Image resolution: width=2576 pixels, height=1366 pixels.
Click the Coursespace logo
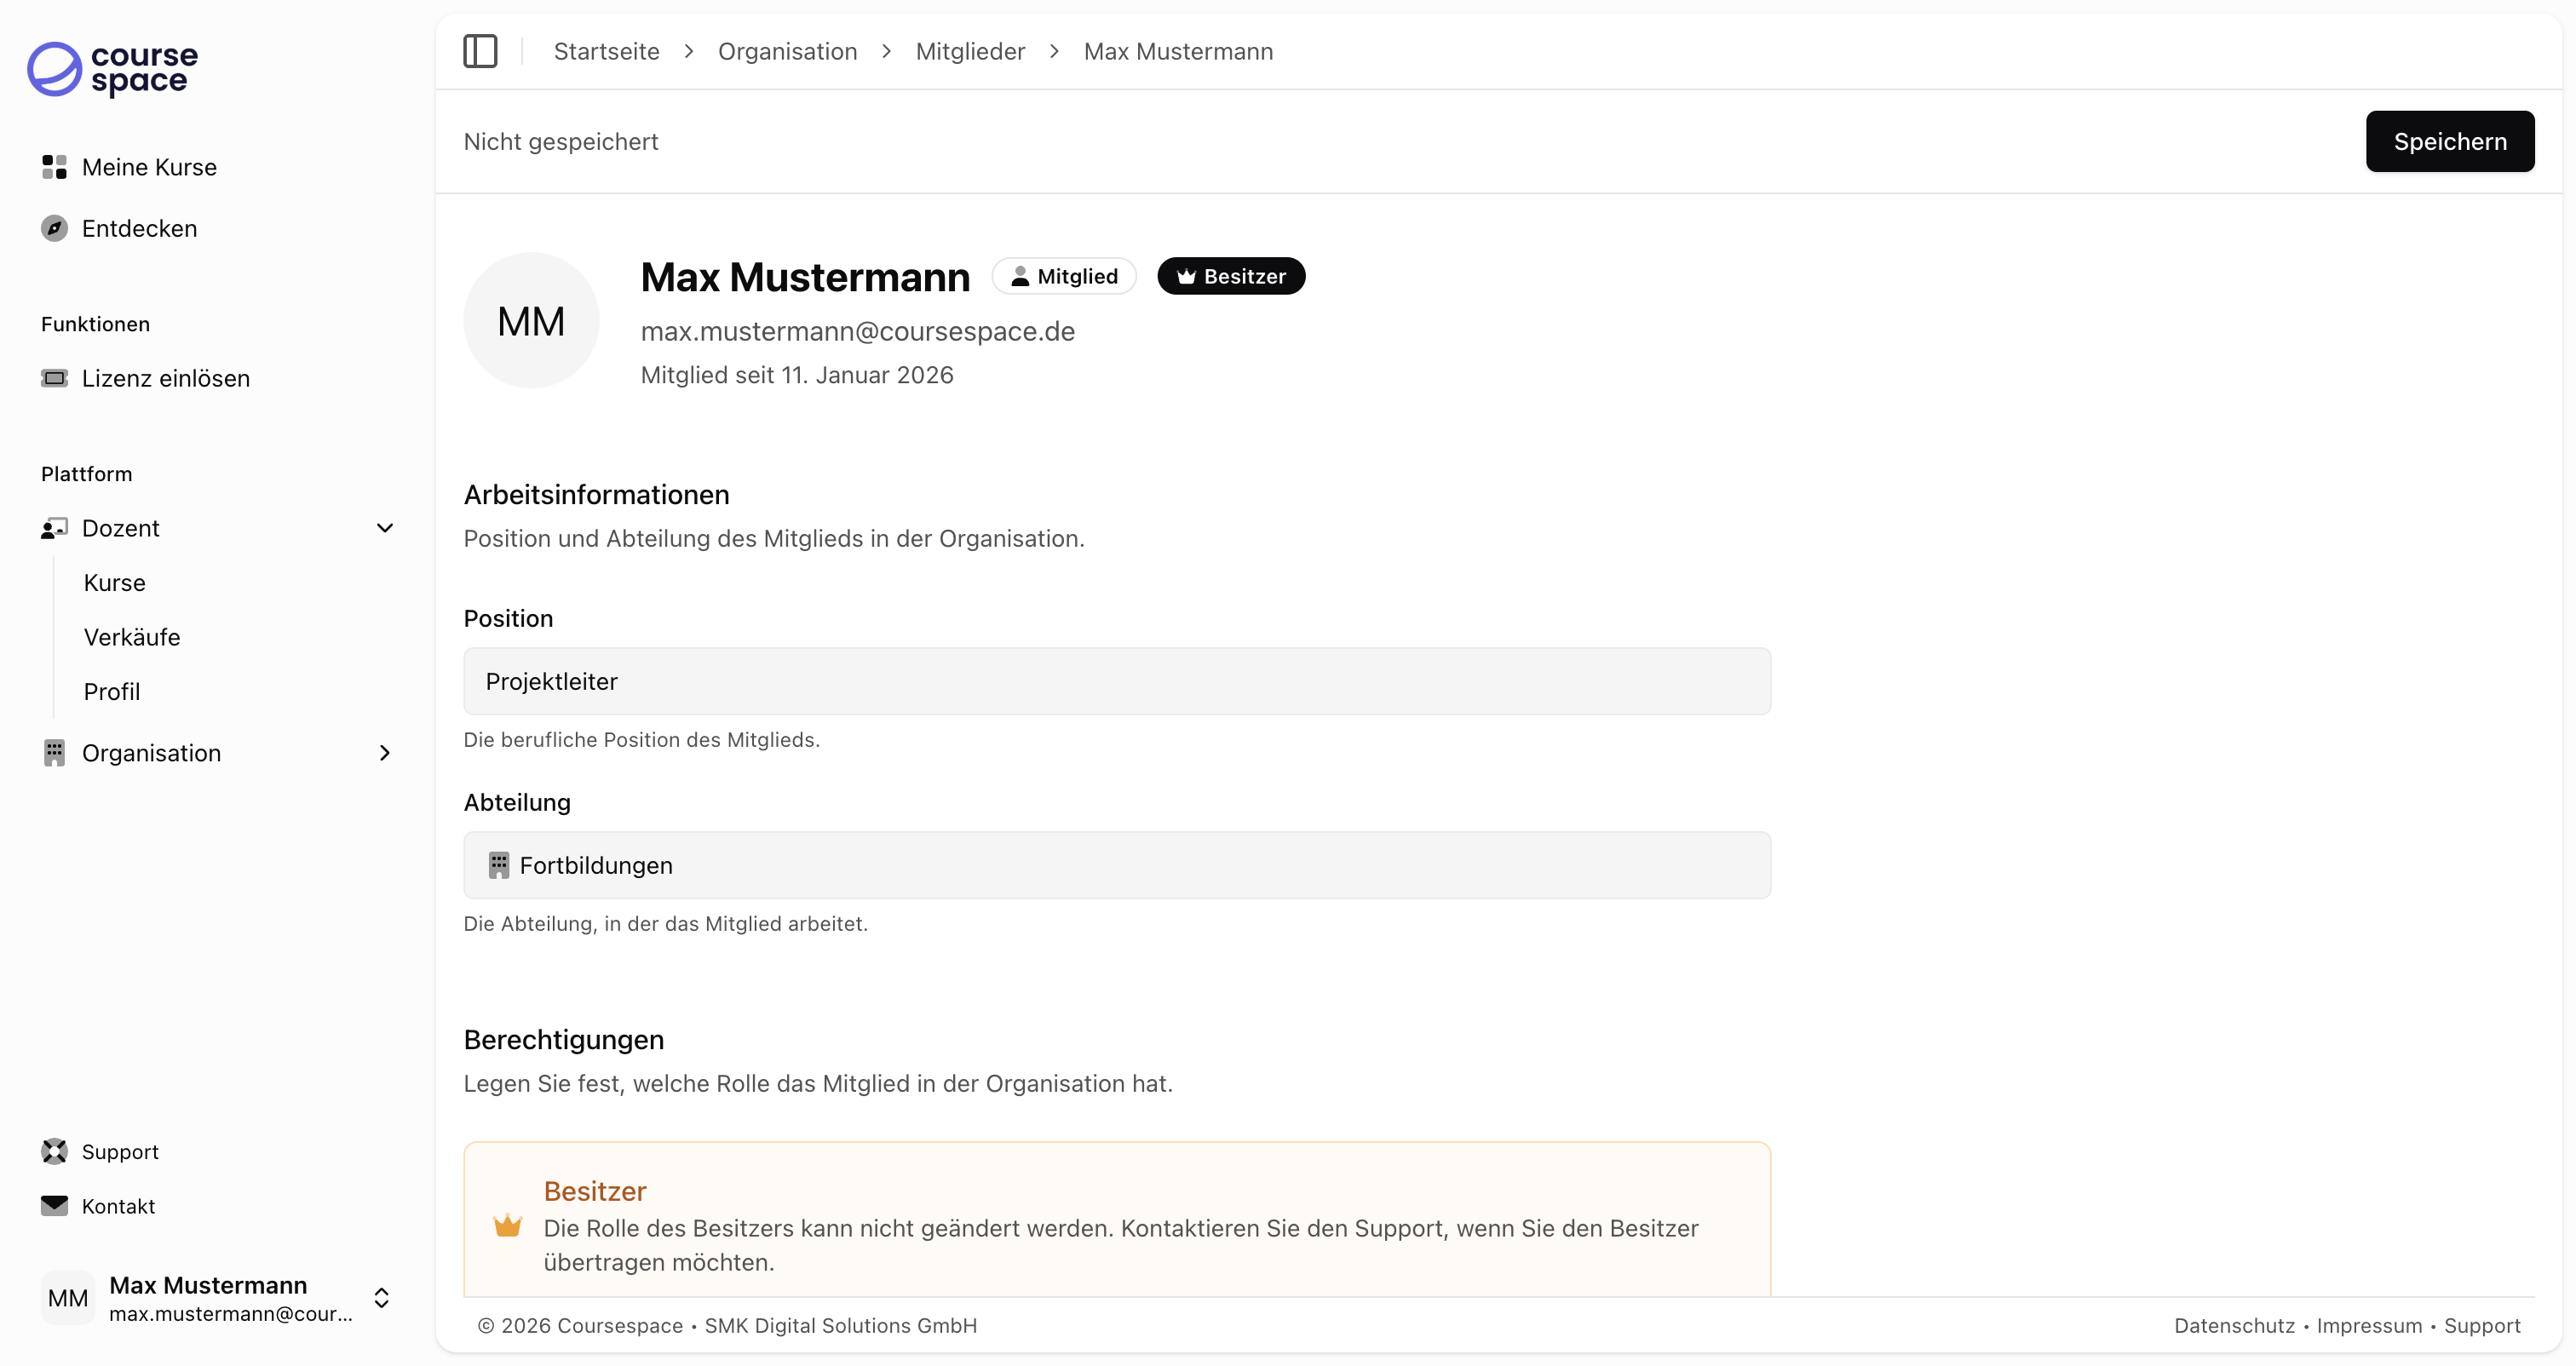[x=112, y=69]
